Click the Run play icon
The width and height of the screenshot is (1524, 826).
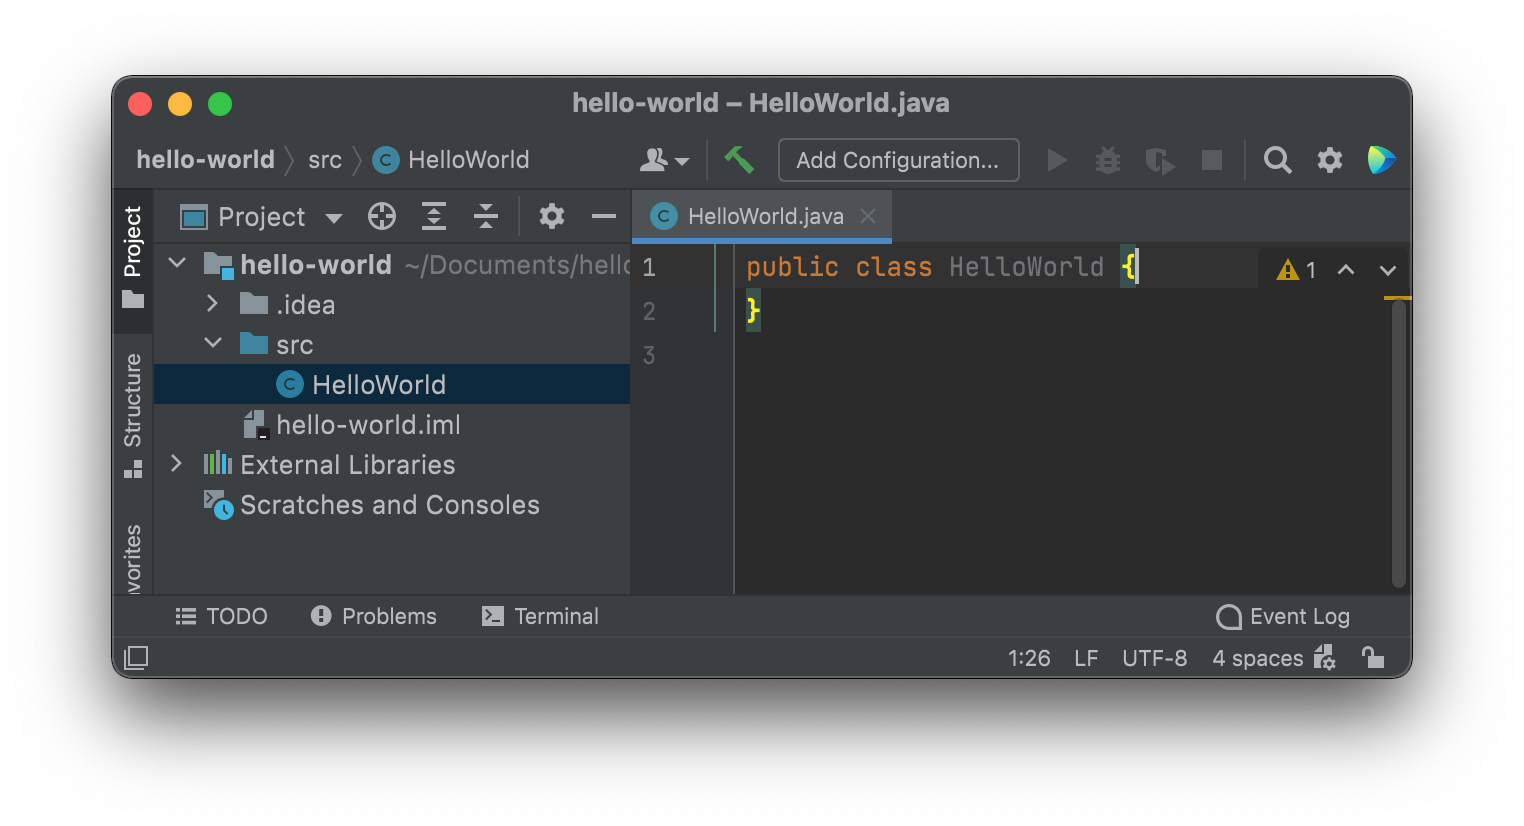(1056, 160)
